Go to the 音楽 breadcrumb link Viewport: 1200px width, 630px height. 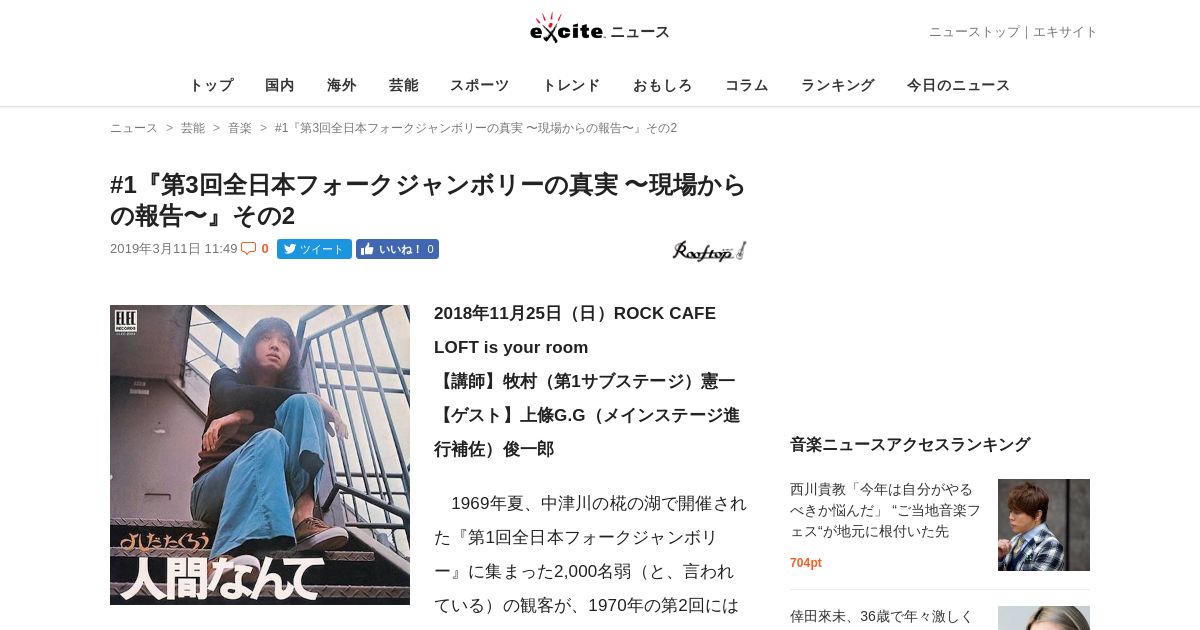pos(240,128)
